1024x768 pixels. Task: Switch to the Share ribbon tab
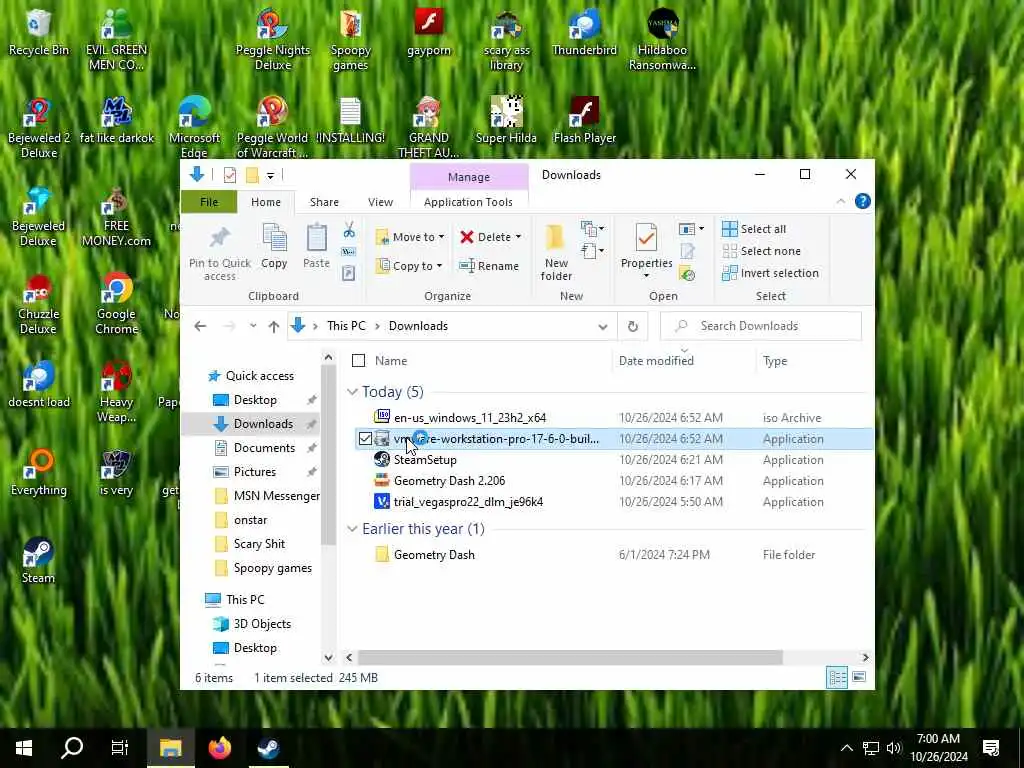tap(324, 202)
